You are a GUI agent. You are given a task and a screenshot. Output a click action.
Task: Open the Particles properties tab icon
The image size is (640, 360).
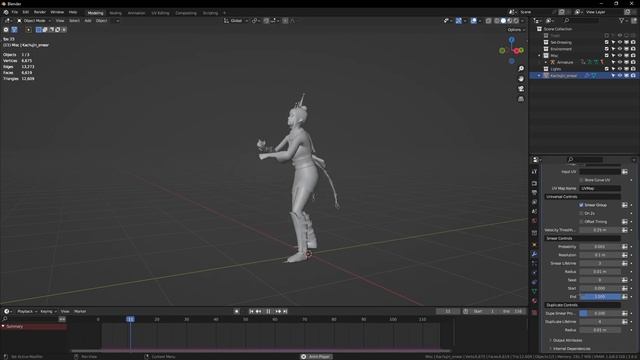click(534, 264)
